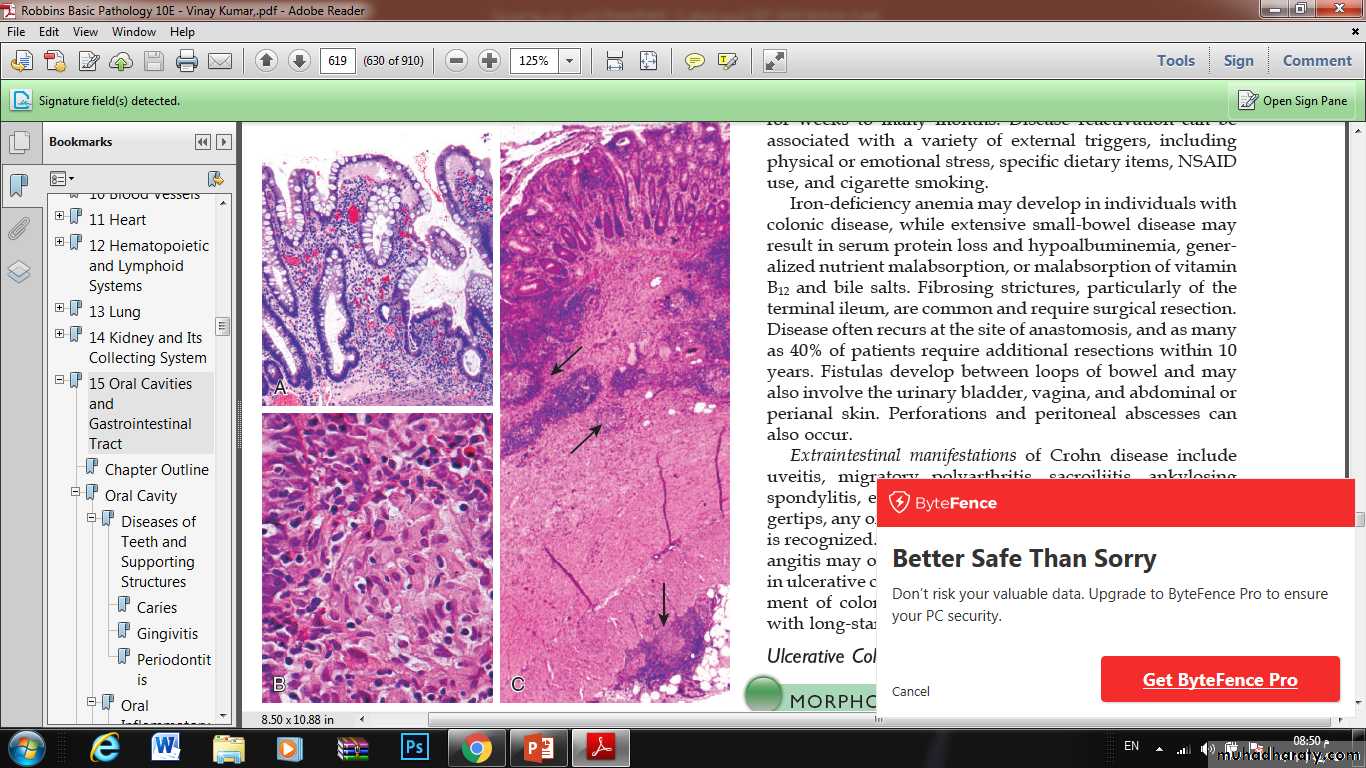The width and height of the screenshot is (1366, 768).
Task: Click the Get ByteFence Pro button
Action: click(1219, 680)
